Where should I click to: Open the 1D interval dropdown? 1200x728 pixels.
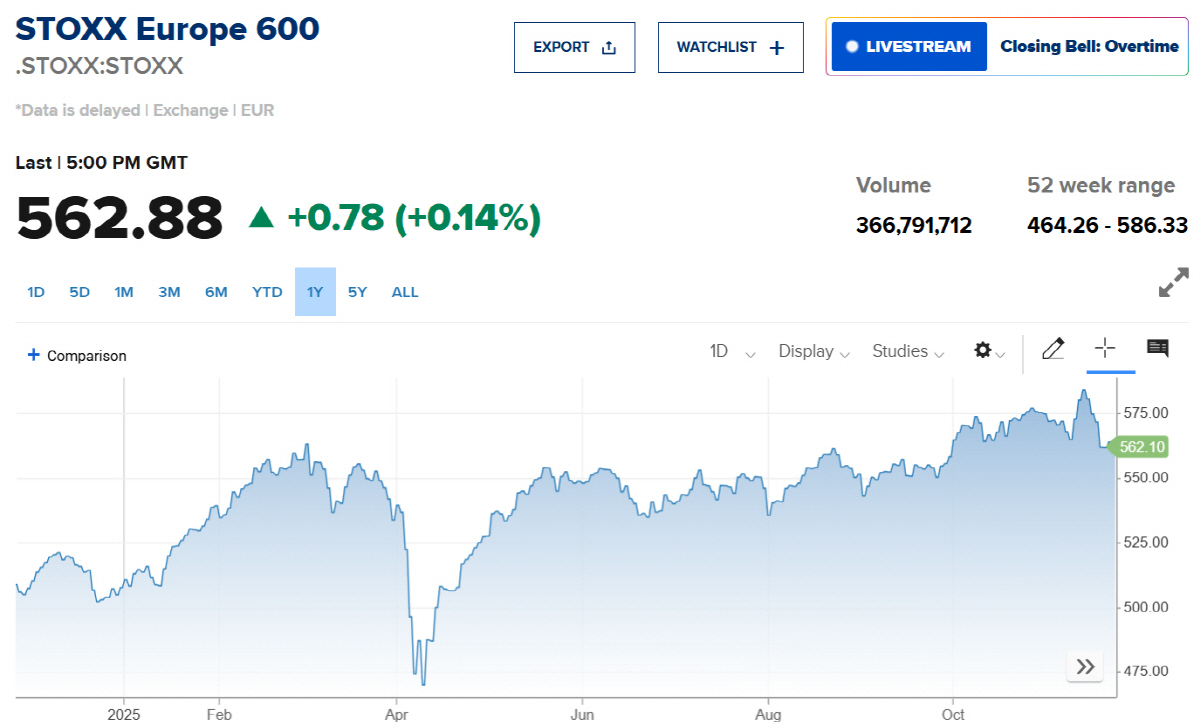[731, 351]
